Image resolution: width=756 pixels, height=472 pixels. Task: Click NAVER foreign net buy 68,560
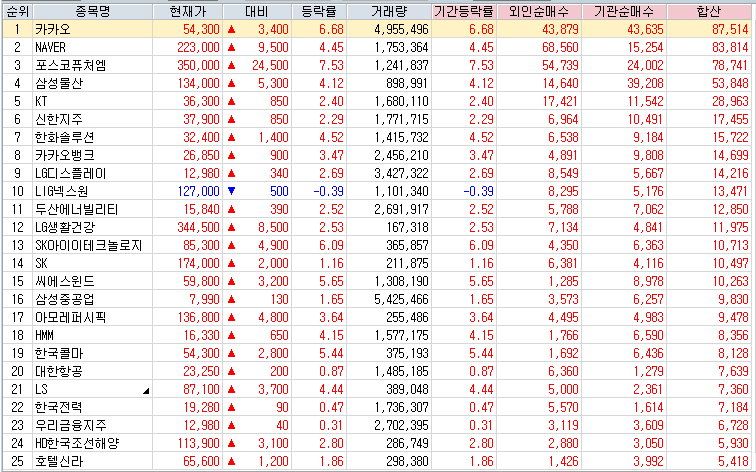(560, 47)
